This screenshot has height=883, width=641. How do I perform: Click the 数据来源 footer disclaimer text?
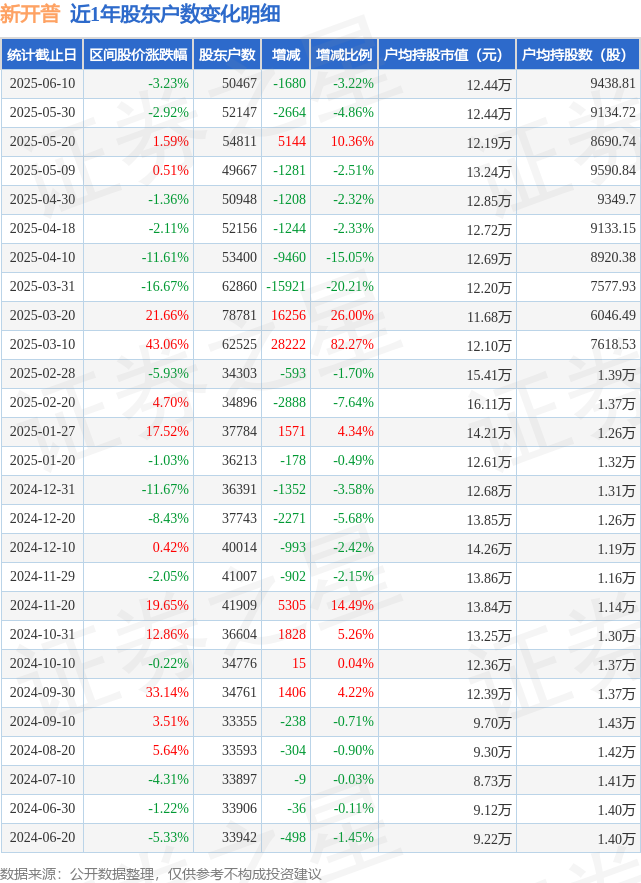point(161,873)
